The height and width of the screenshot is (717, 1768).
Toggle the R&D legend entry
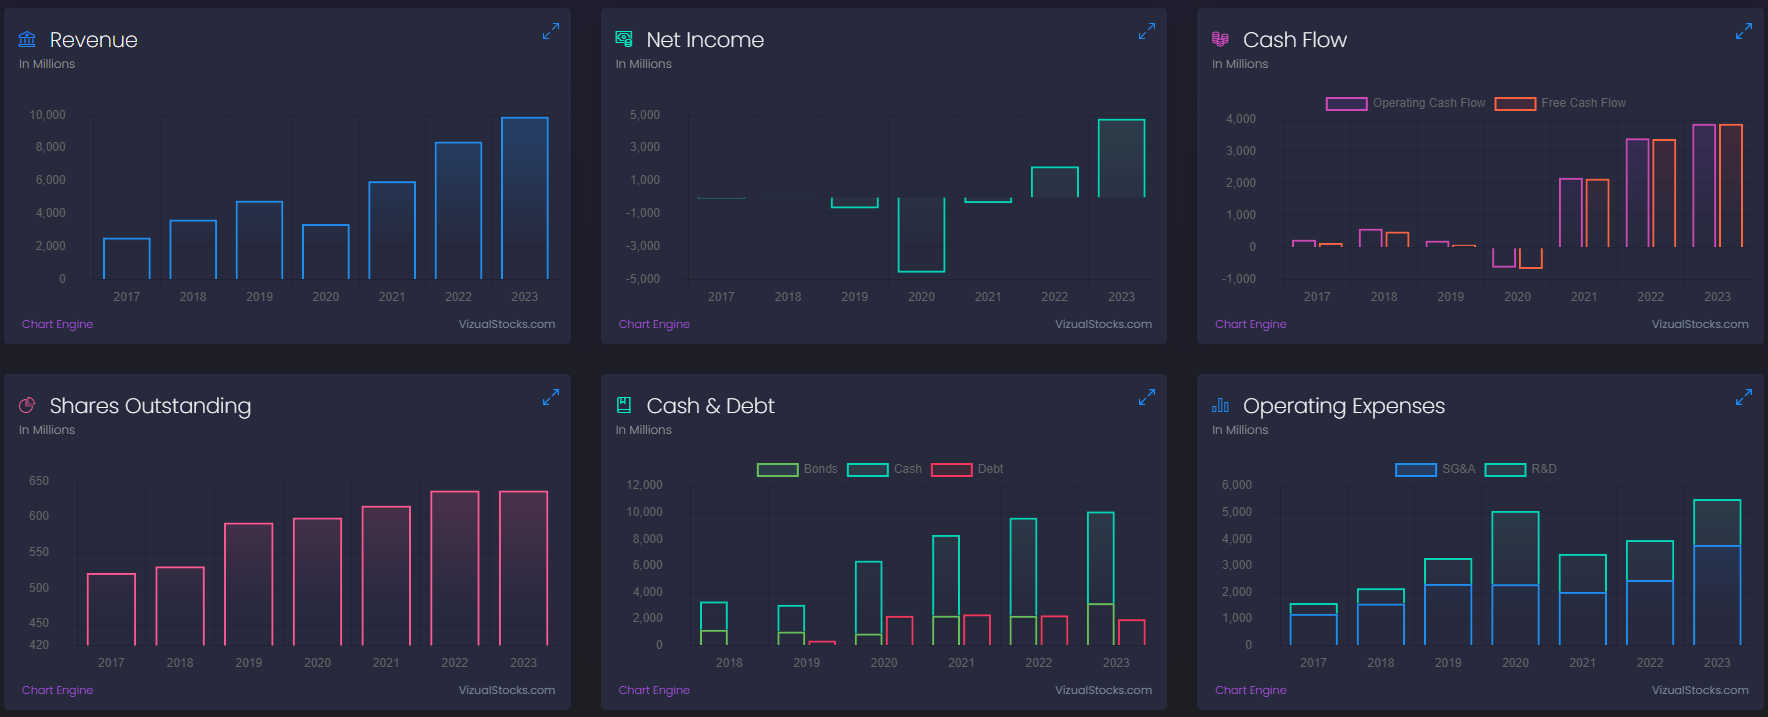[x=1521, y=469]
